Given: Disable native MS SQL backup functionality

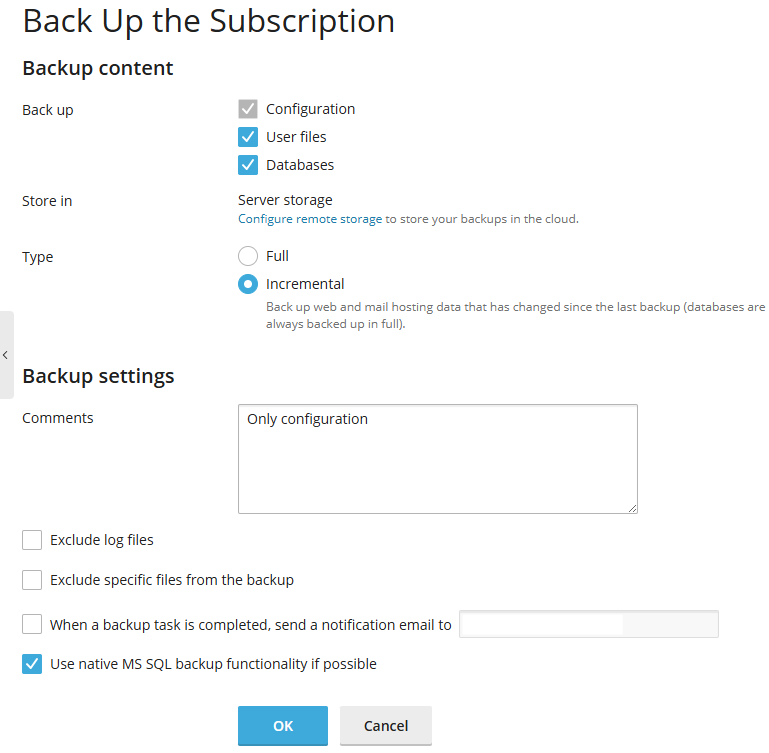Looking at the screenshot, I should (x=32, y=664).
